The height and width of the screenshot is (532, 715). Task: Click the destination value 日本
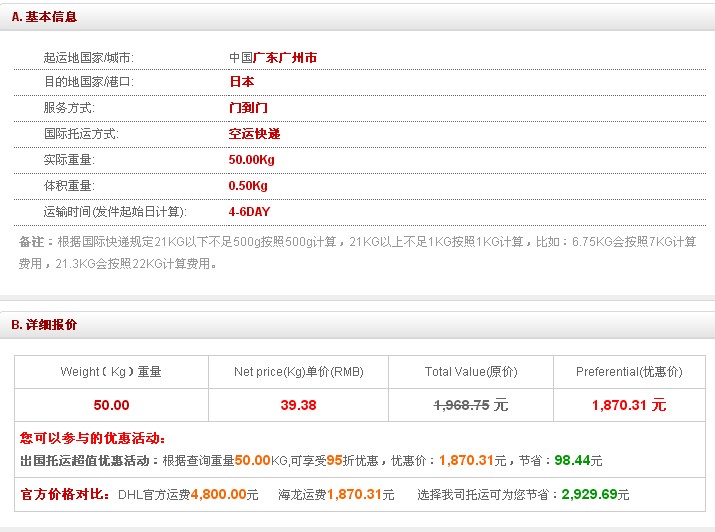tap(241, 82)
